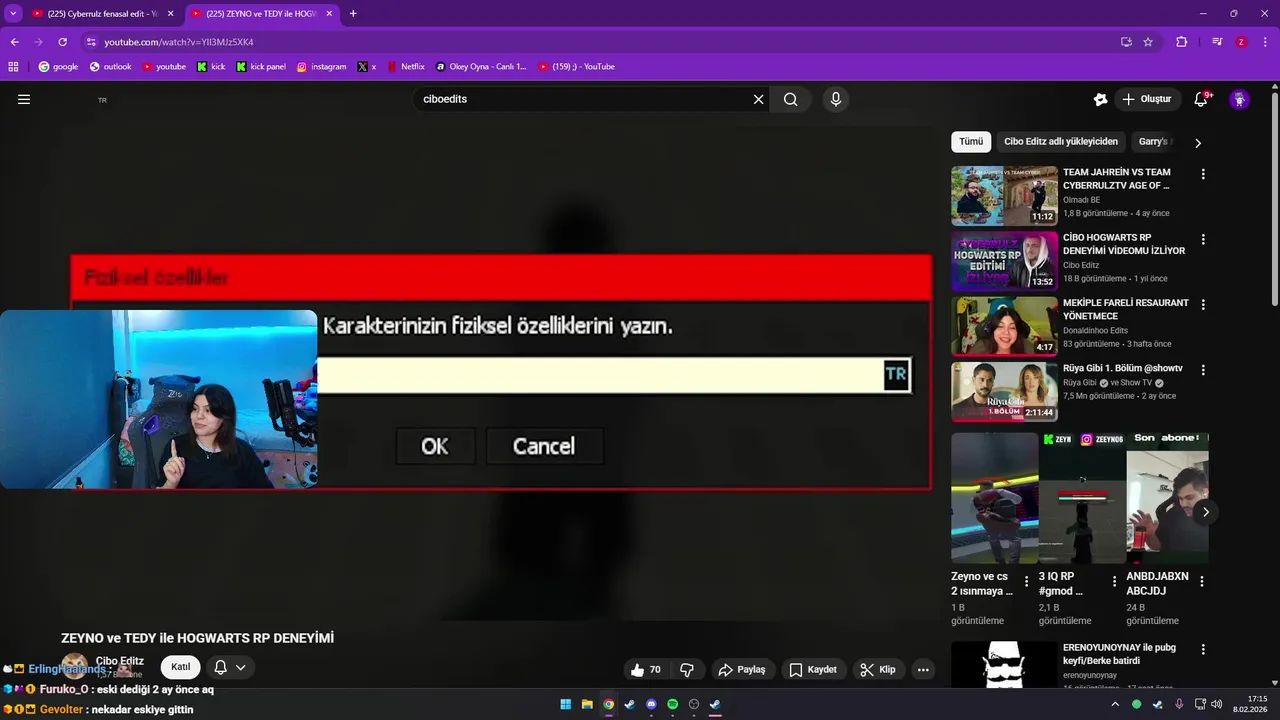The width and height of the screenshot is (1280, 720).
Task: Open CİBO HOGWARTS RP DENEYİMİ video title
Action: (1124, 244)
